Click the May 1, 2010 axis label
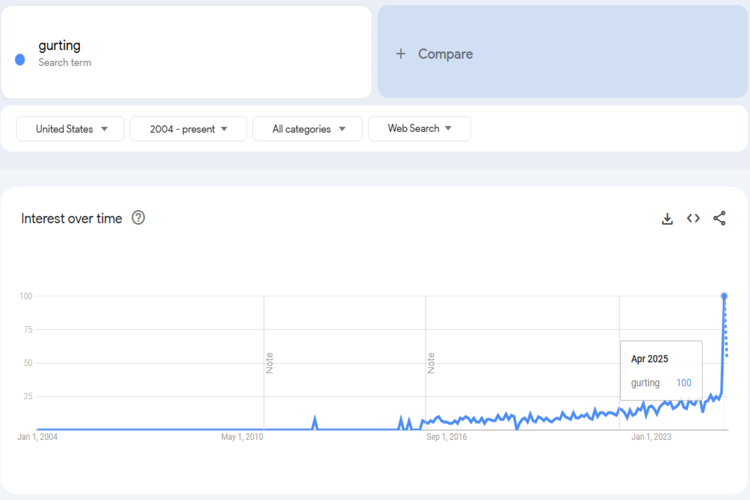 pos(242,437)
